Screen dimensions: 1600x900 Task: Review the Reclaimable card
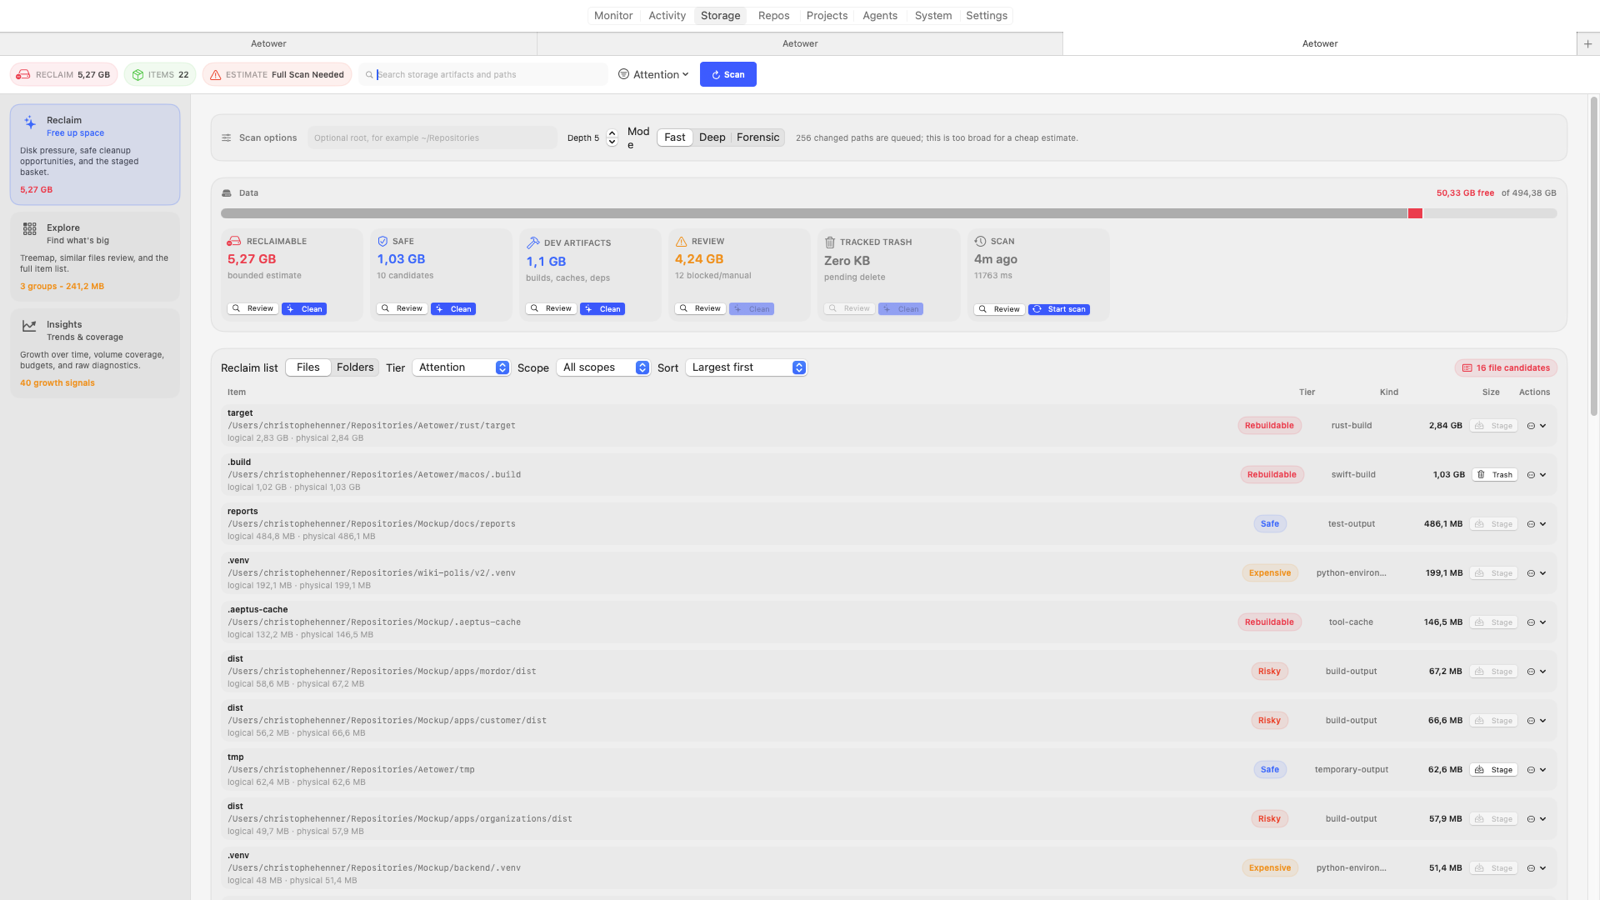253,309
